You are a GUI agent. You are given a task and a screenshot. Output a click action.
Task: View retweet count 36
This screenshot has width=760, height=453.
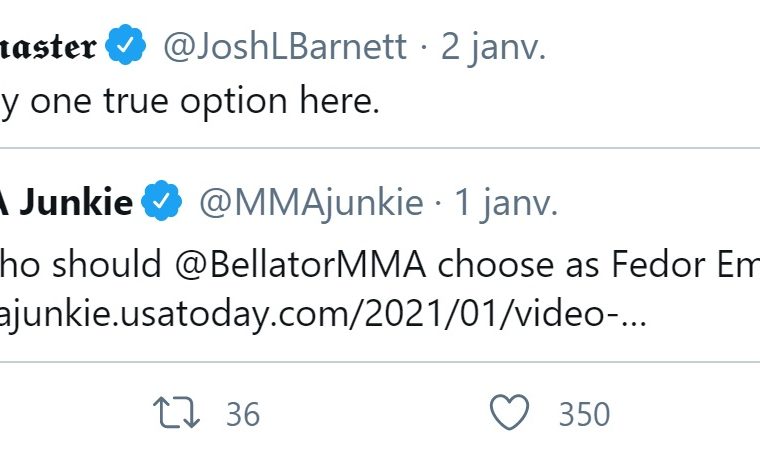tap(243, 414)
